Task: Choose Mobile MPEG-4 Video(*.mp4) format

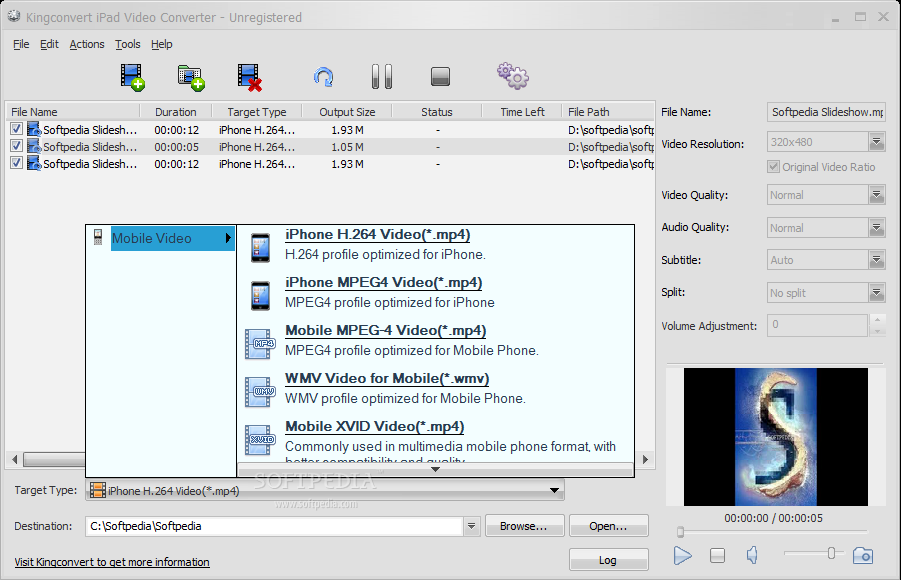Action: 386,331
